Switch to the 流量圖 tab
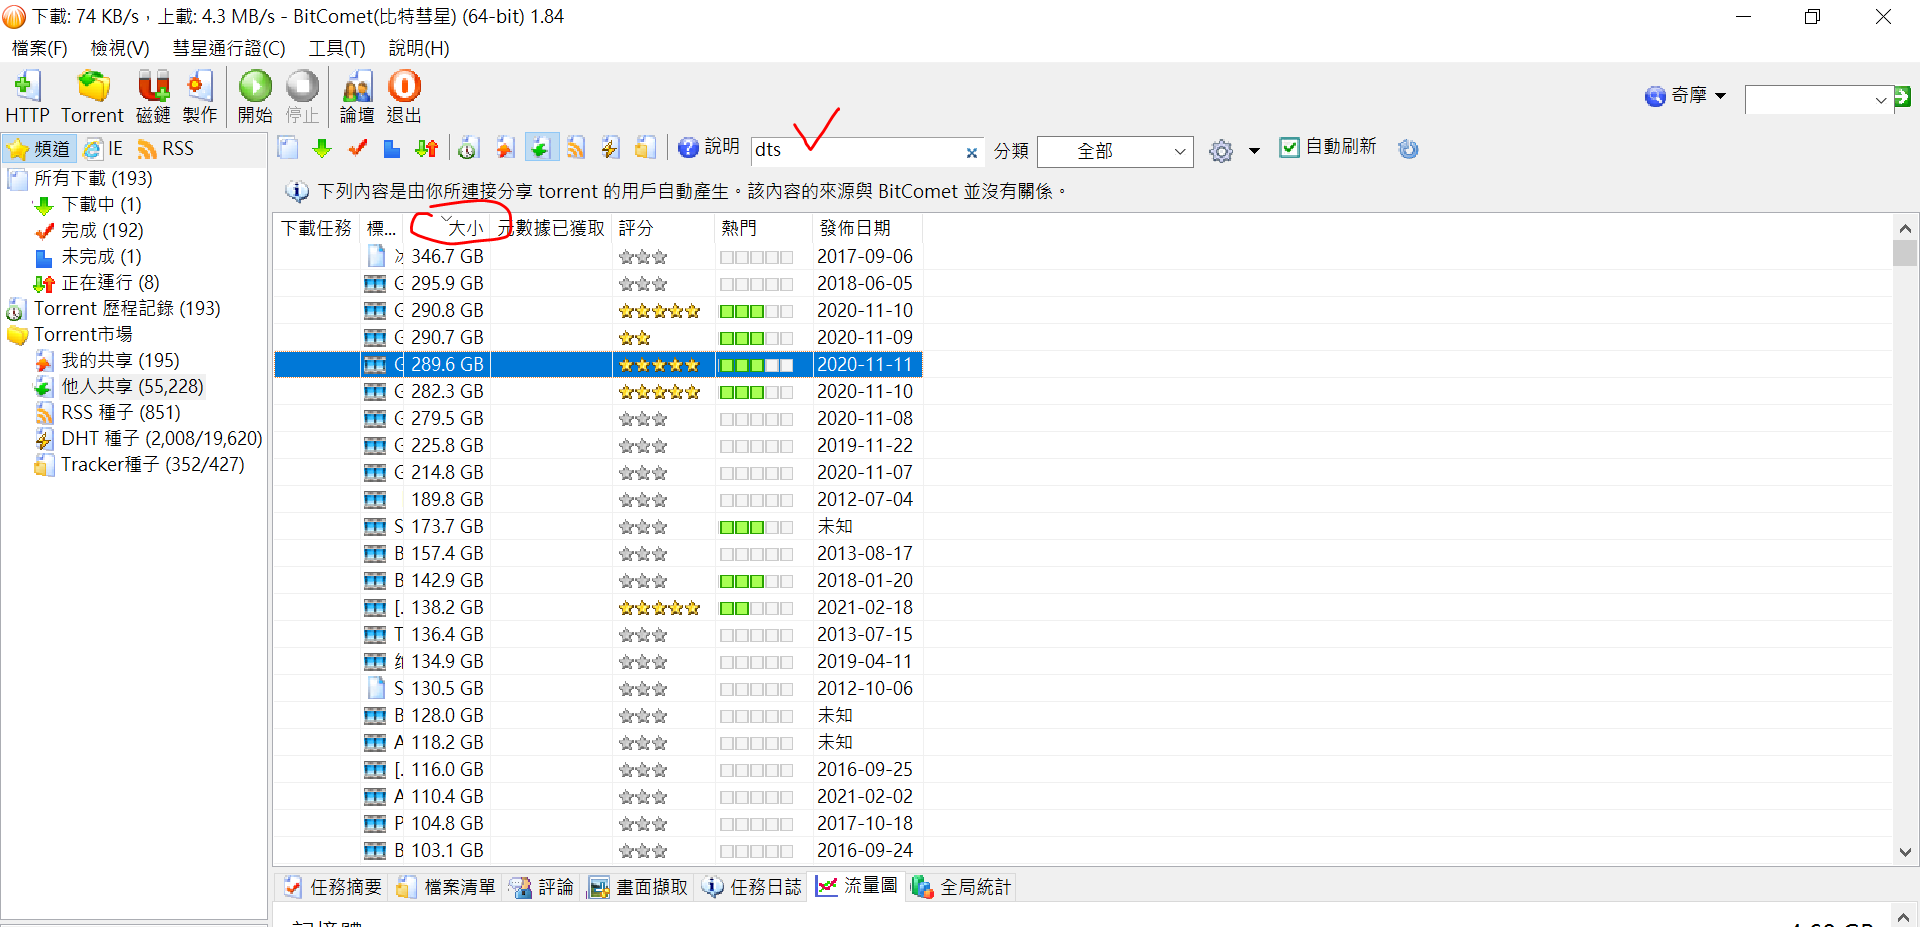 [x=857, y=886]
